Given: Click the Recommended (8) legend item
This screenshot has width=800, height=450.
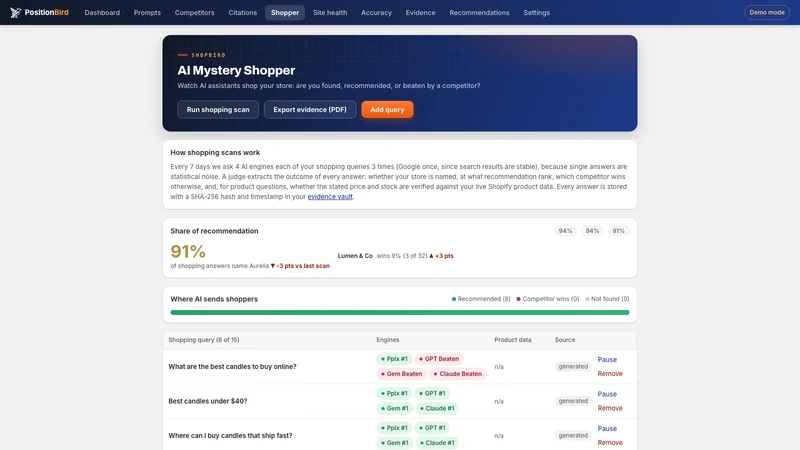Looking at the screenshot, I should coord(481,298).
